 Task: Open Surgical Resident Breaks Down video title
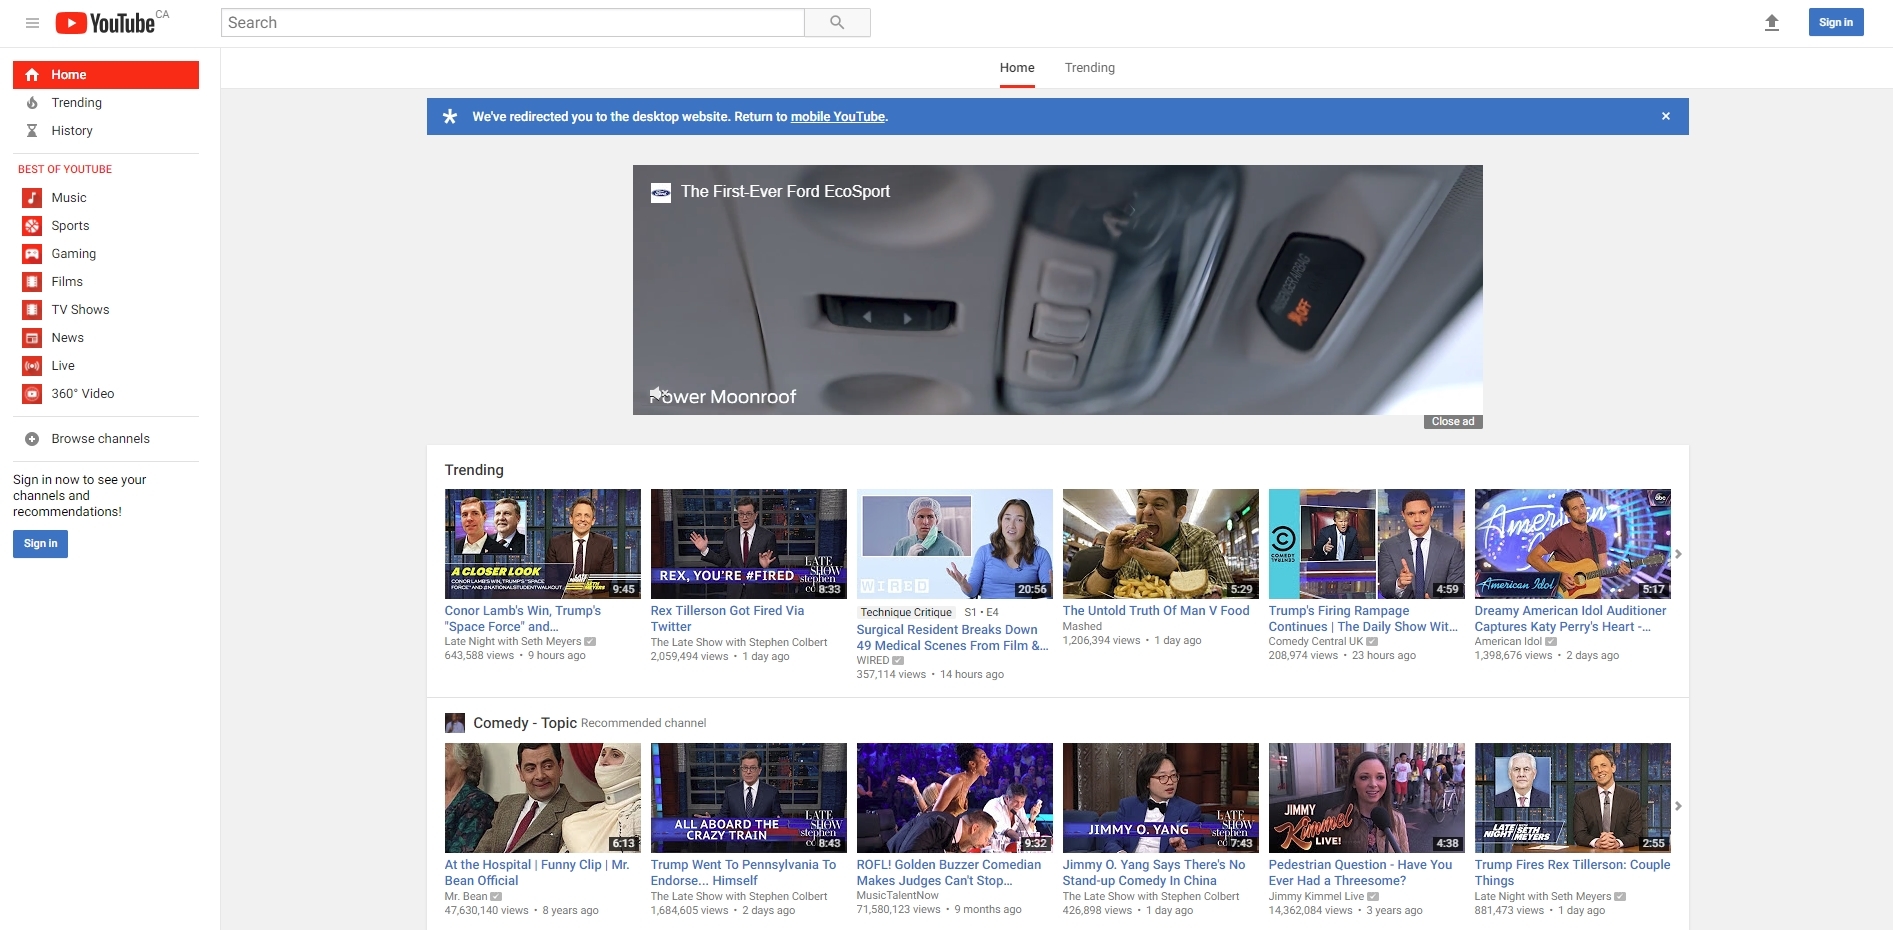pyautogui.click(x=952, y=638)
